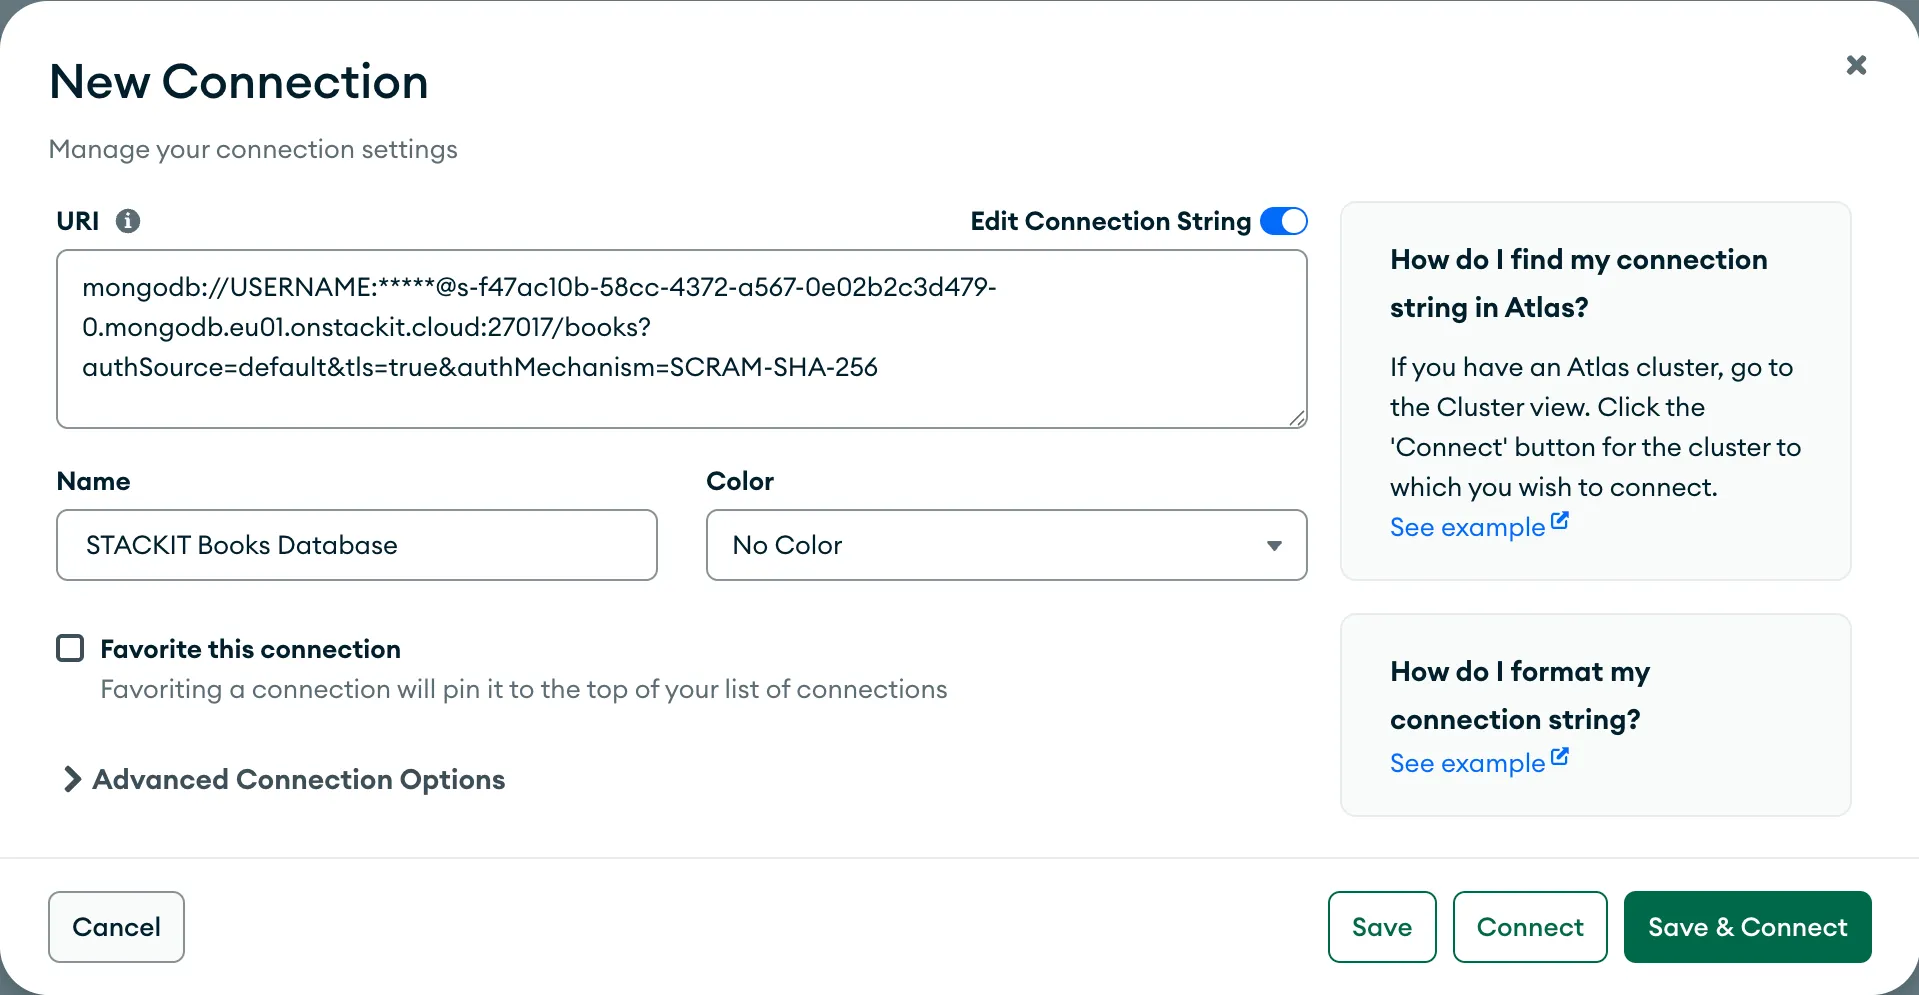Check the Favorite this connection checkbox
The width and height of the screenshot is (1919, 995).
point(70,648)
